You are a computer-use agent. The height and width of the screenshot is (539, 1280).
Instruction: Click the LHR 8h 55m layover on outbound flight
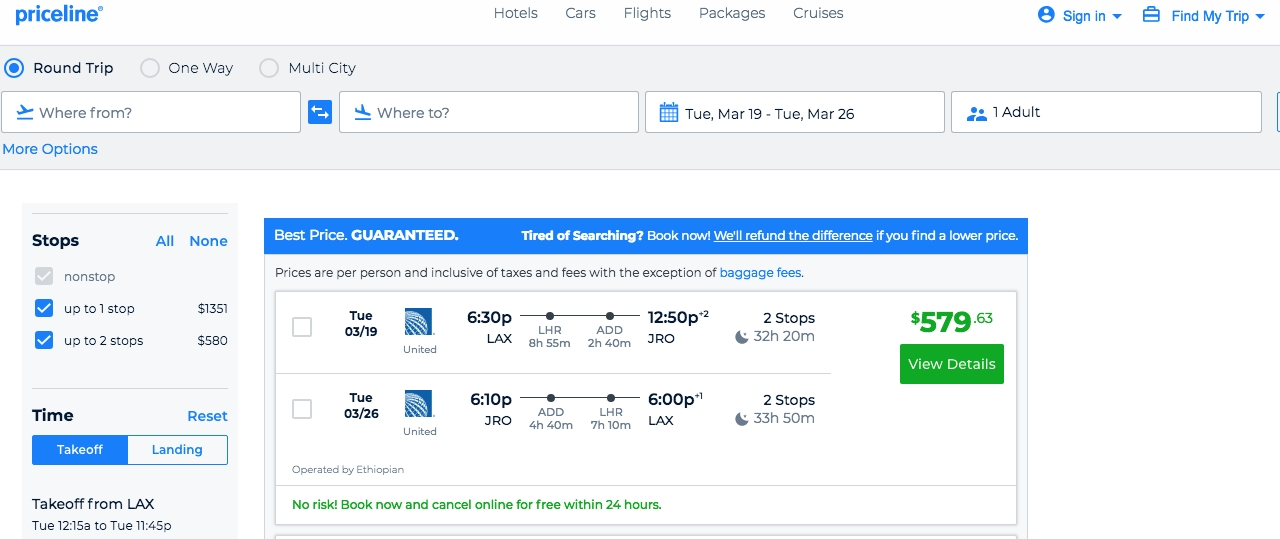549,336
